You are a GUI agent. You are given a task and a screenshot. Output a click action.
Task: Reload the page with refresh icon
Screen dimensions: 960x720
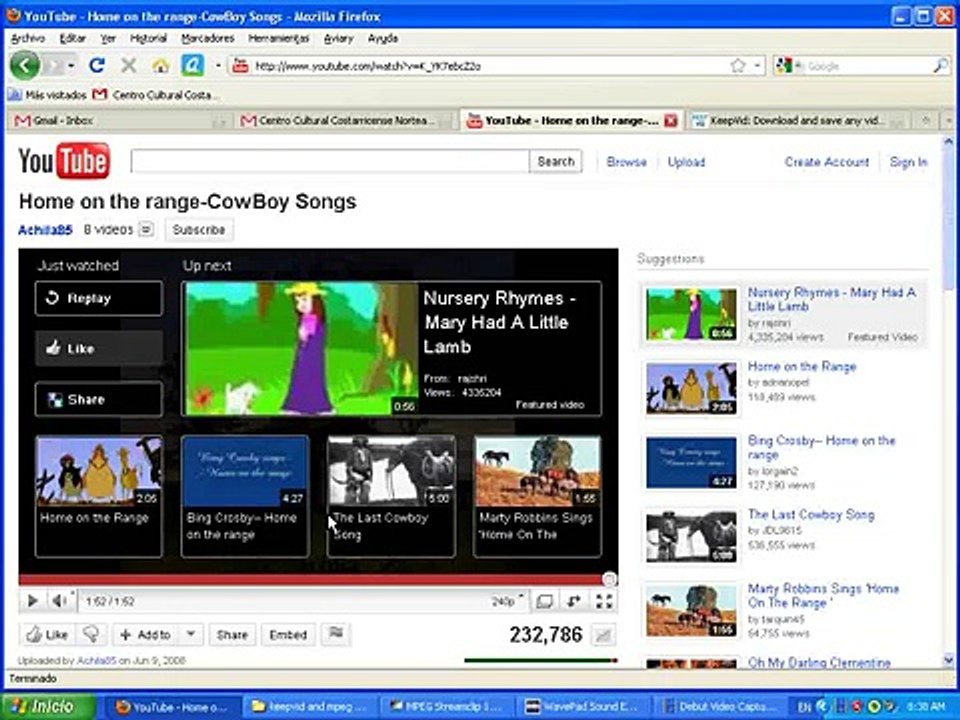[x=97, y=65]
